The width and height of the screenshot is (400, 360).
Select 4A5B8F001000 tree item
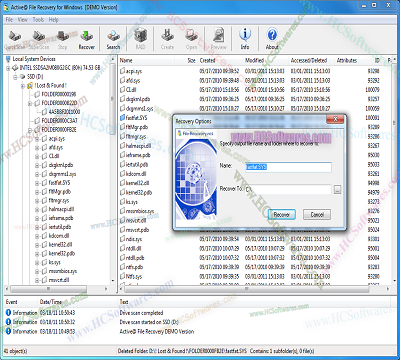[x=64, y=112]
